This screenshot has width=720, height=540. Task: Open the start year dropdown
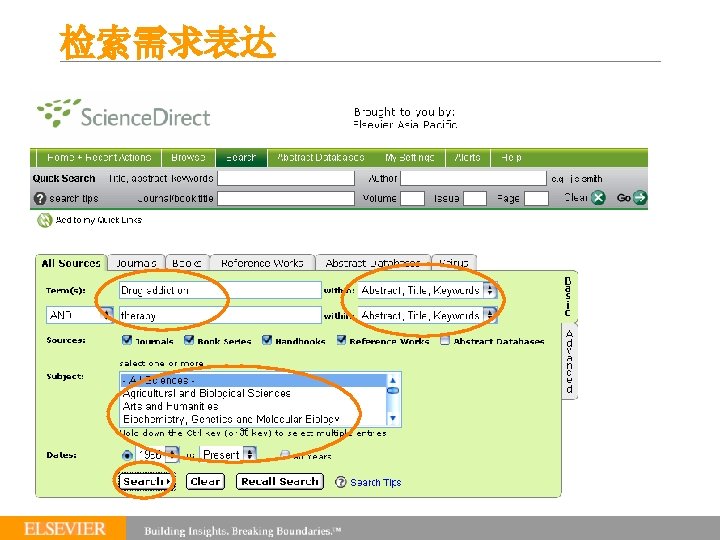click(x=159, y=455)
